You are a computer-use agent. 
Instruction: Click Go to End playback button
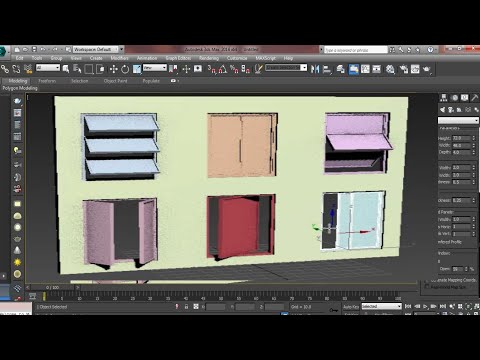(443, 306)
